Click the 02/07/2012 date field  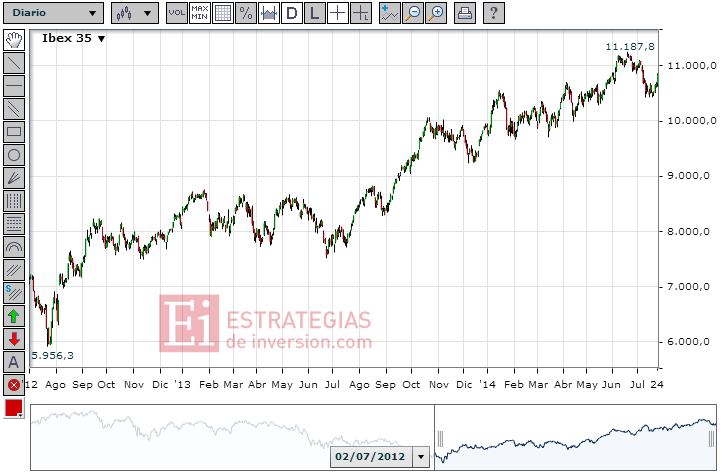pos(371,457)
